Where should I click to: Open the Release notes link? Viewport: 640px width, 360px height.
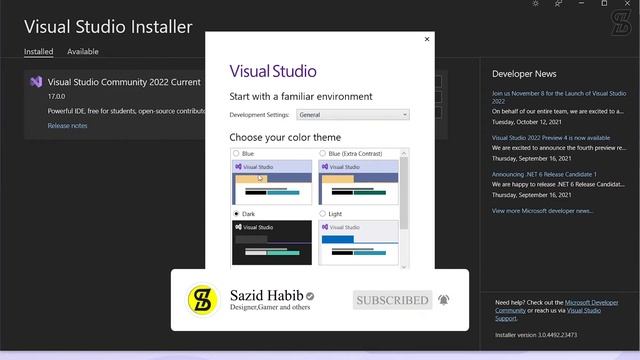point(67,126)
